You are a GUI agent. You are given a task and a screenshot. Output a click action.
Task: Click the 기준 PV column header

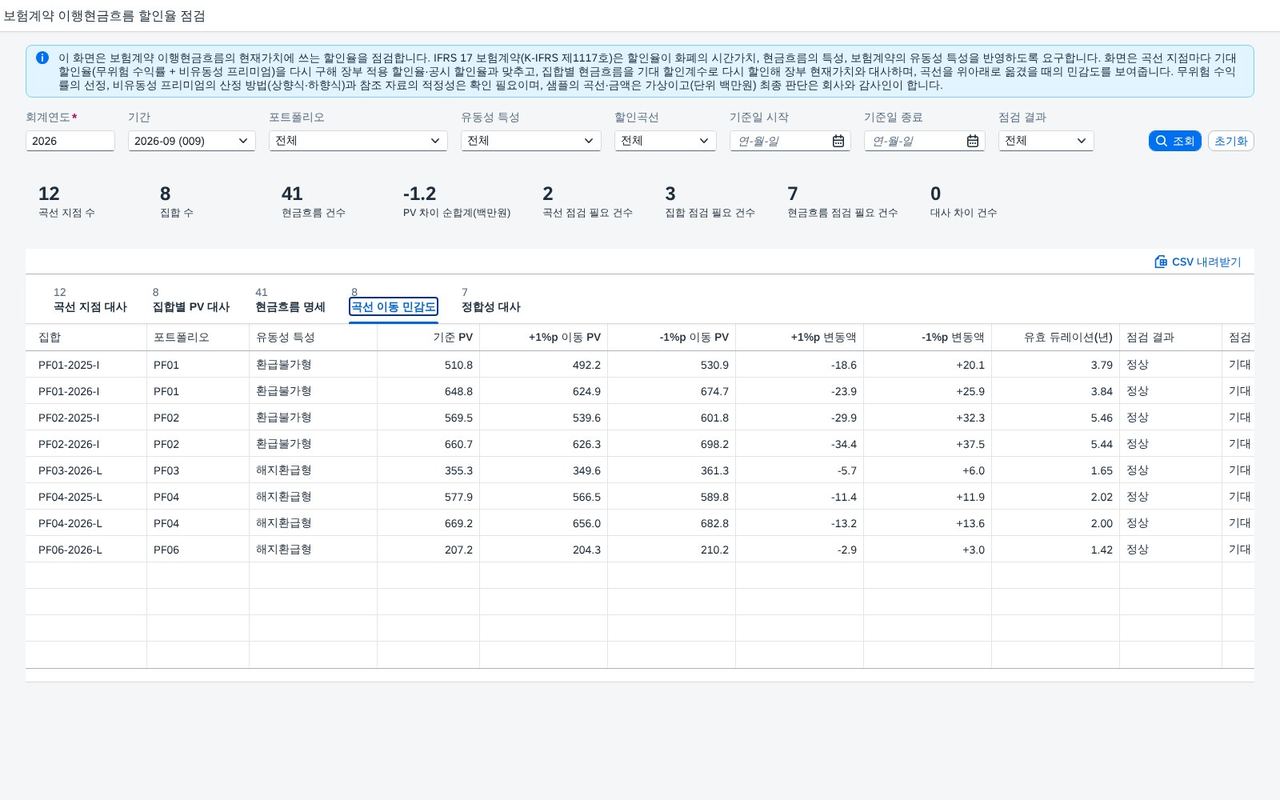pyautogui.click(x=428, y=338)
